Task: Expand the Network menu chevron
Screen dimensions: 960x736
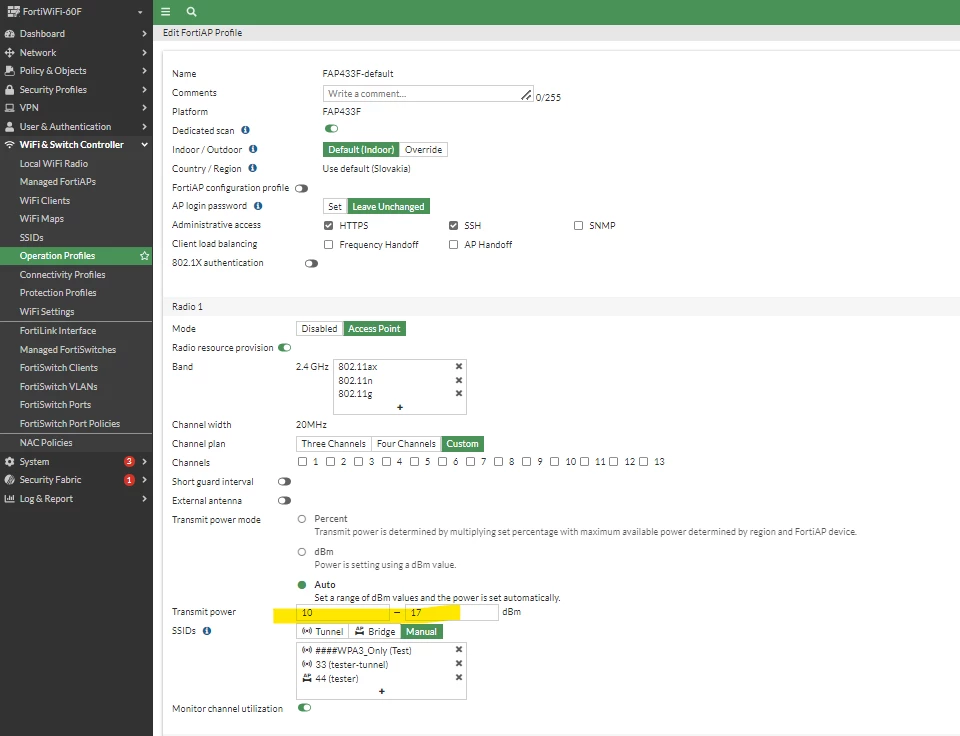Action: tap(144, 53)
